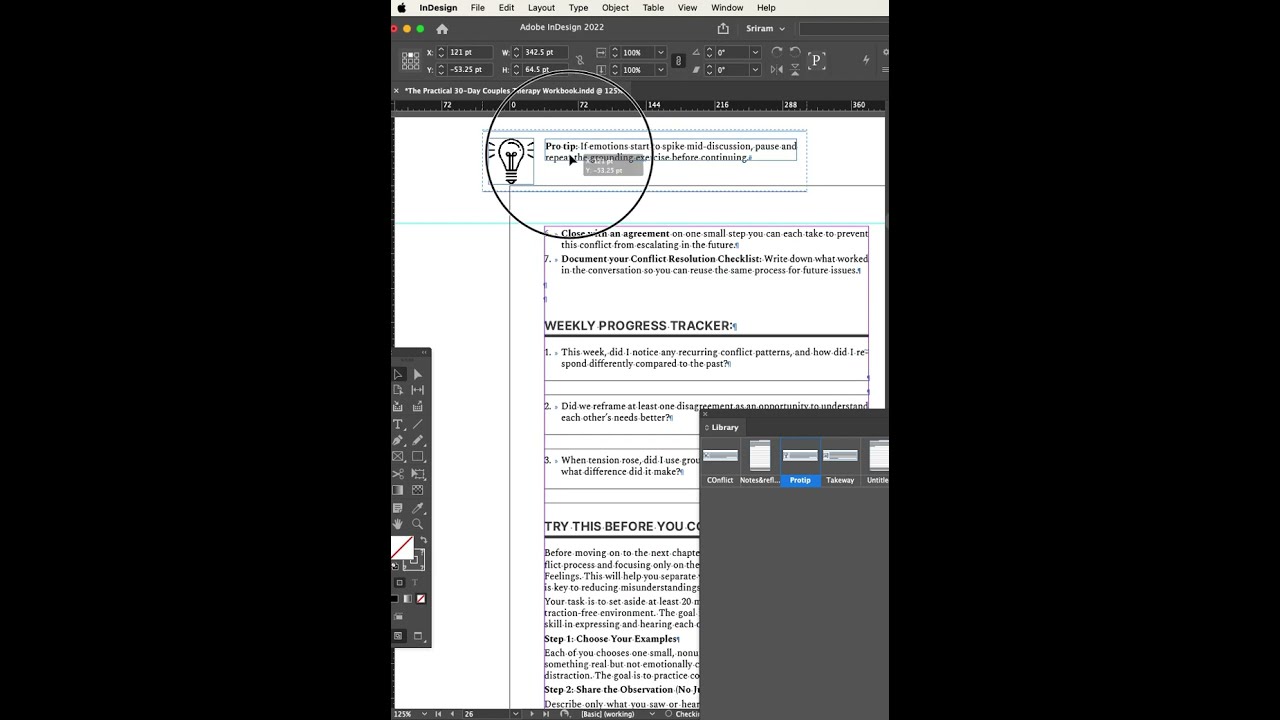Go to the next page arrow

(x=532, y=714)
